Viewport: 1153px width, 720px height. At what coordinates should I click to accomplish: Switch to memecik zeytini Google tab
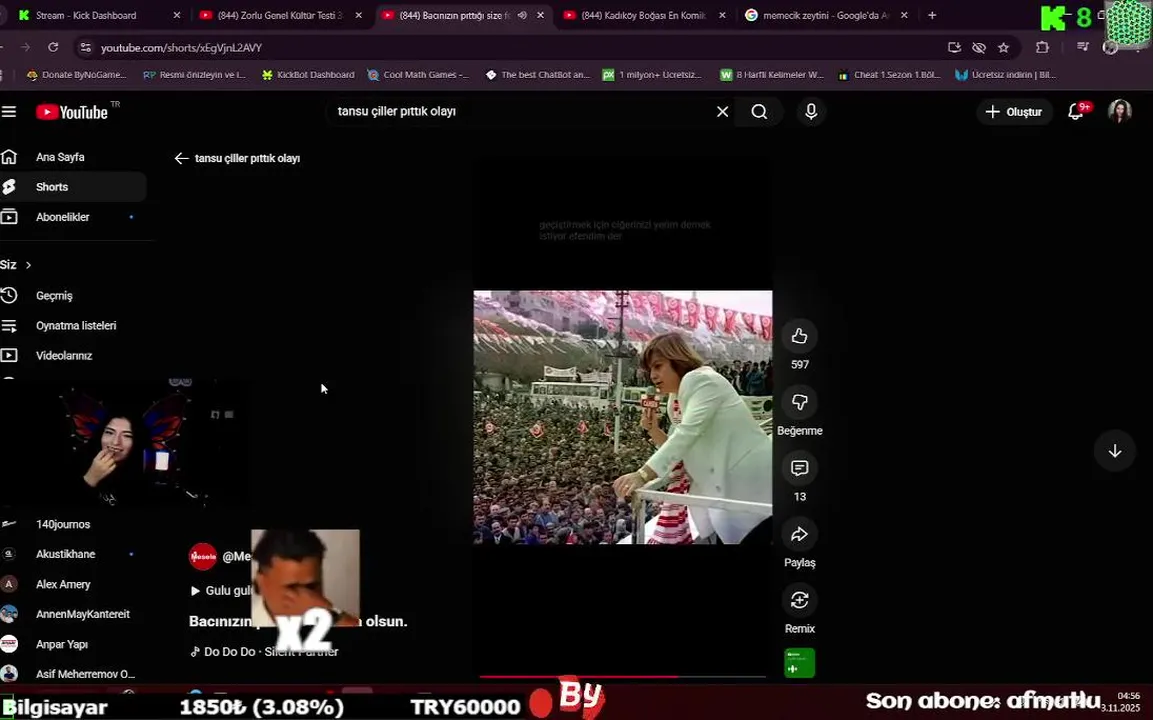click(x=825, y=15)
